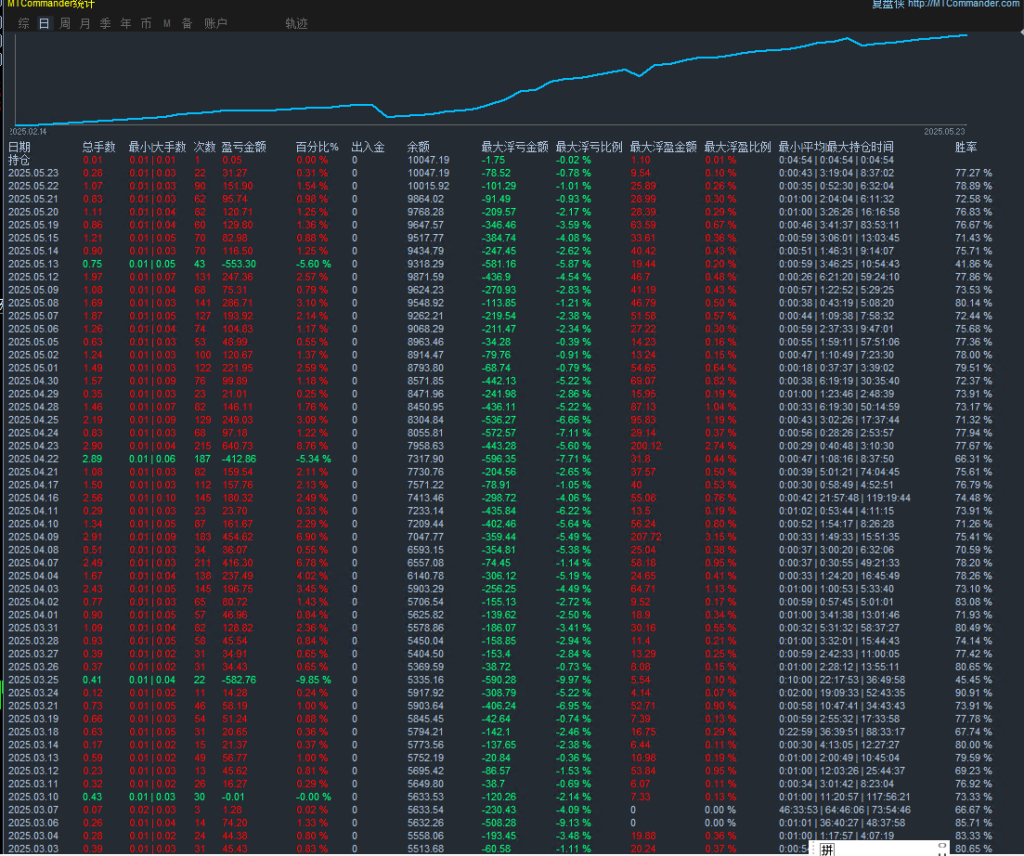Select the 季 quarterly tab
This screenshot has height=856, width=1024.
pos(105,23)
